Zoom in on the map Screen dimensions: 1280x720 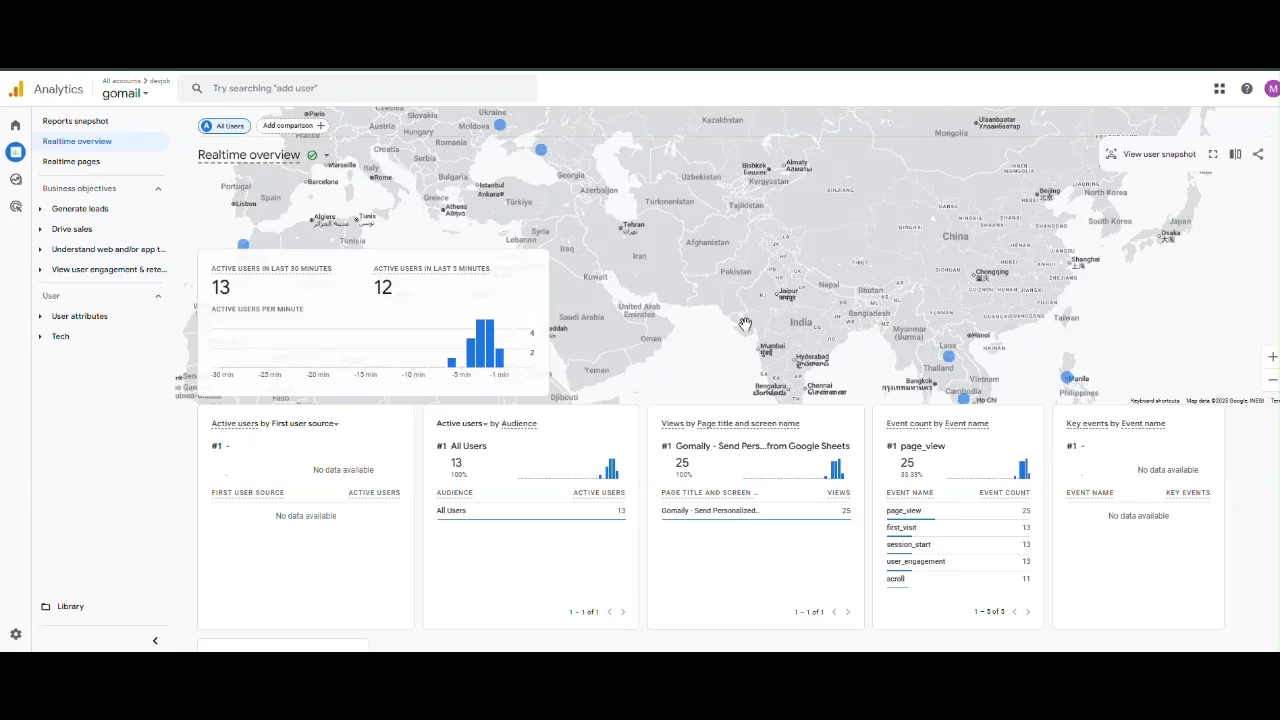1273,357
